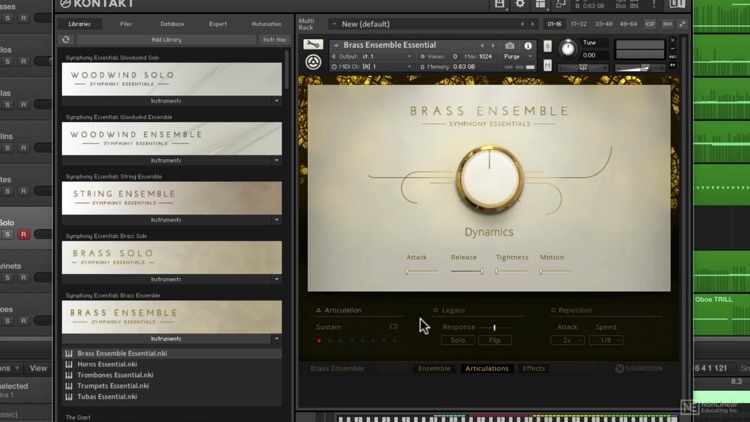Solo the Brass Ensemble instrument
The image size is (750, 422).
pos(547,47)
